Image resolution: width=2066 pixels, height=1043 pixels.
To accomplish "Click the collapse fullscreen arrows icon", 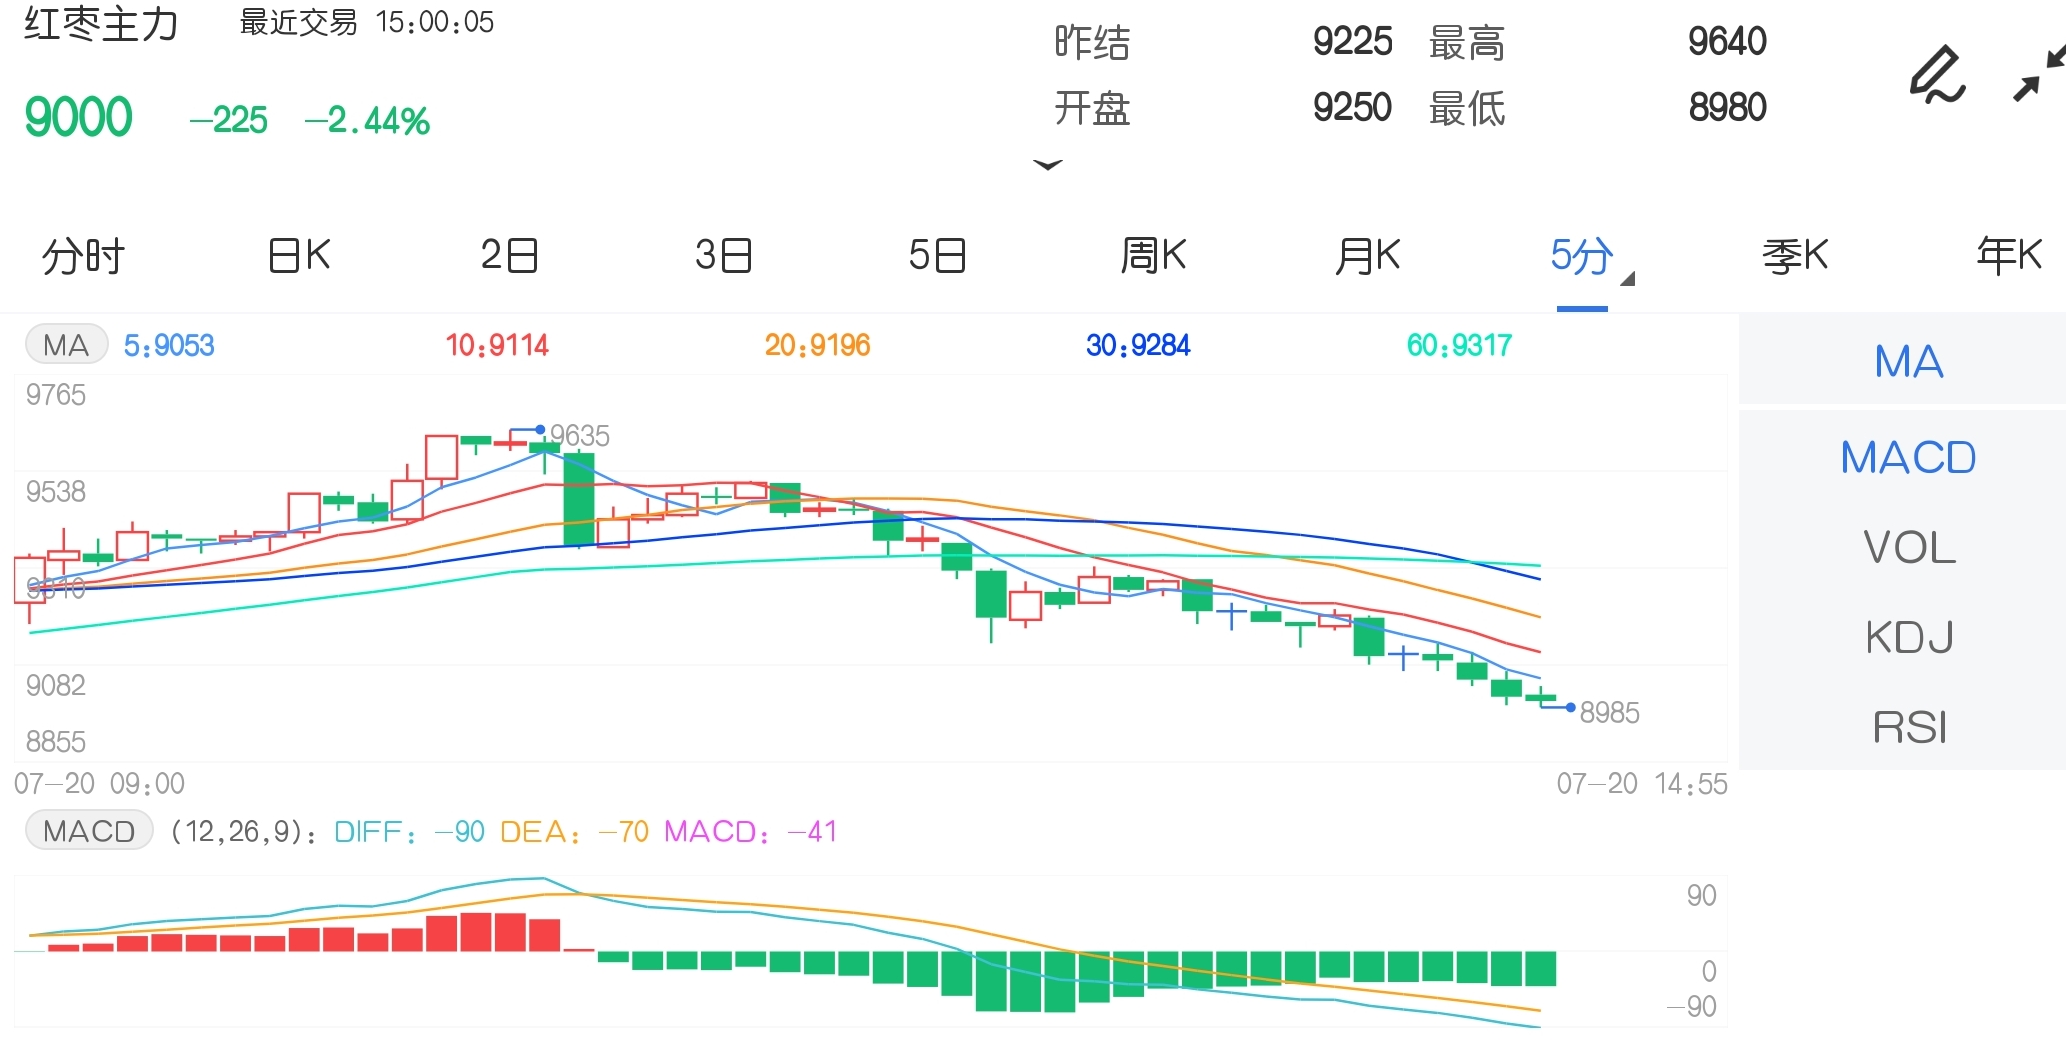I will pos(2040,74).
